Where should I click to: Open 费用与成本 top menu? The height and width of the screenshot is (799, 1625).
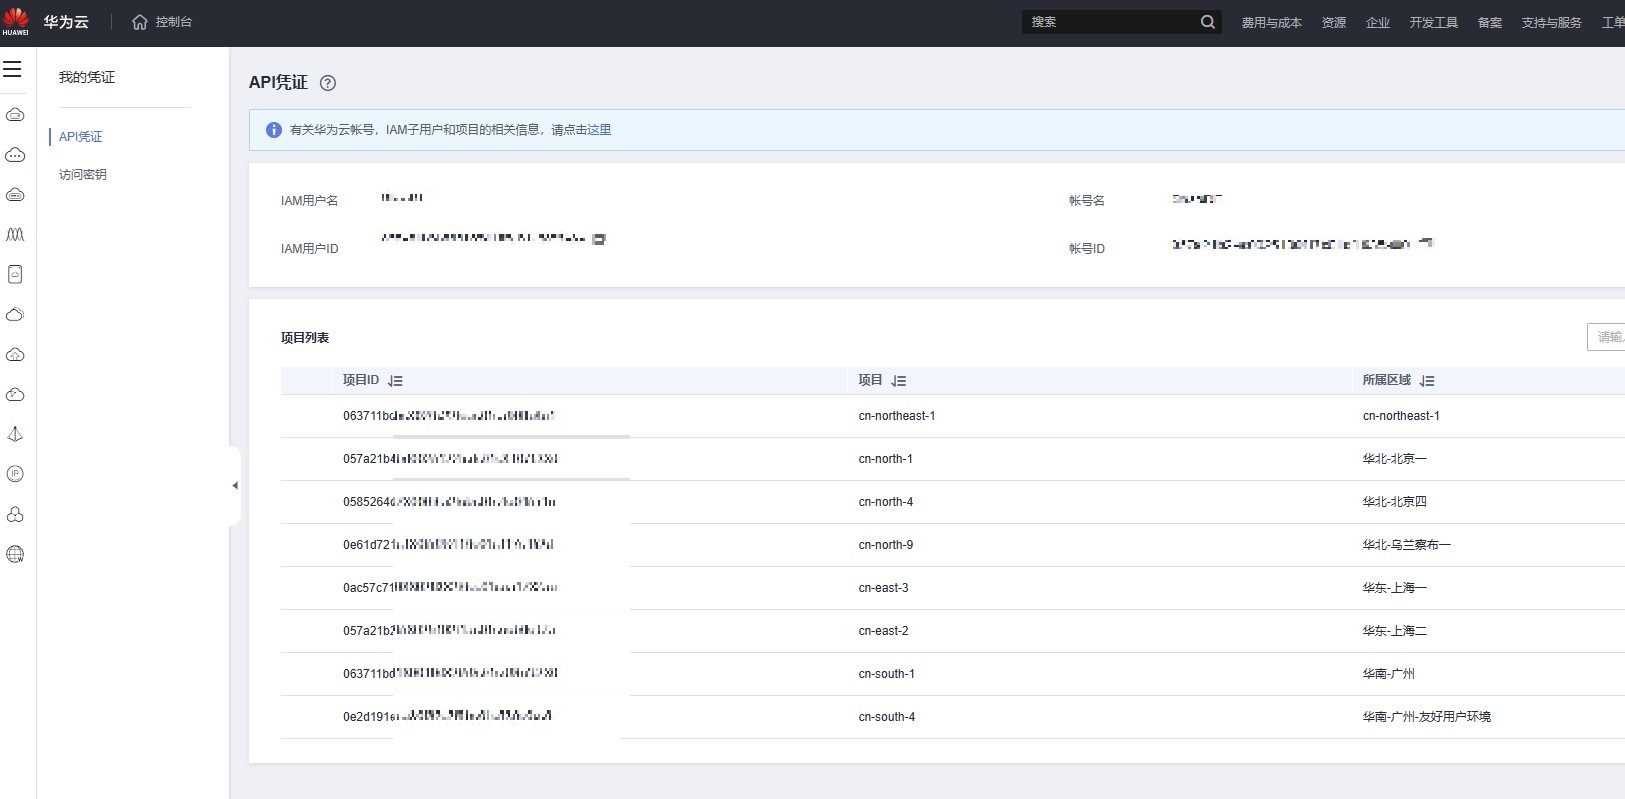coord(1272,23)
